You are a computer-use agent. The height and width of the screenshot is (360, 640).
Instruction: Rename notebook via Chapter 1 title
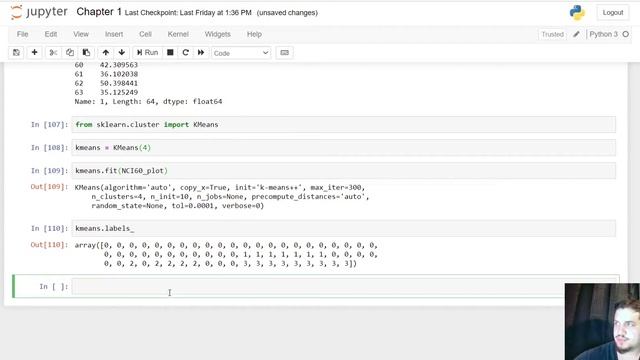(99, 12)
